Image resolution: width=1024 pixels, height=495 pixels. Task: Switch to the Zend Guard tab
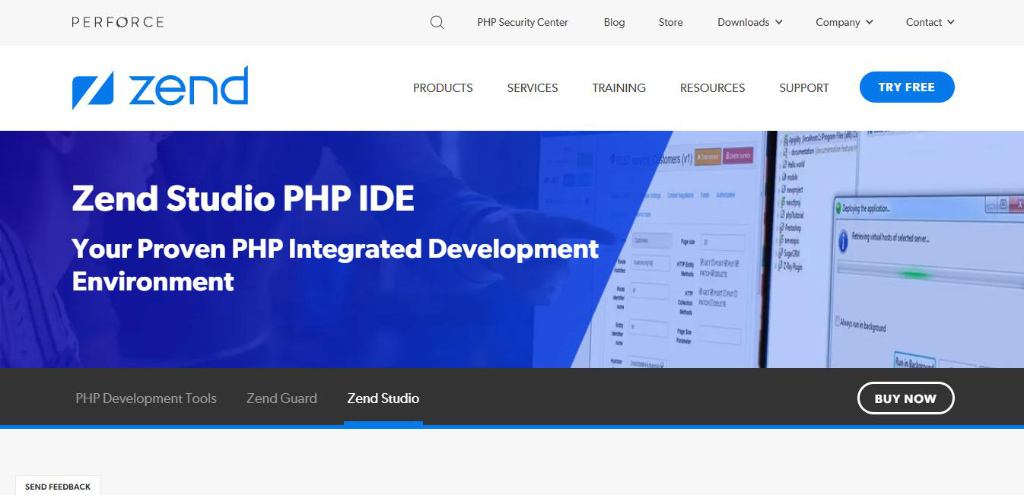pos(281,398)
